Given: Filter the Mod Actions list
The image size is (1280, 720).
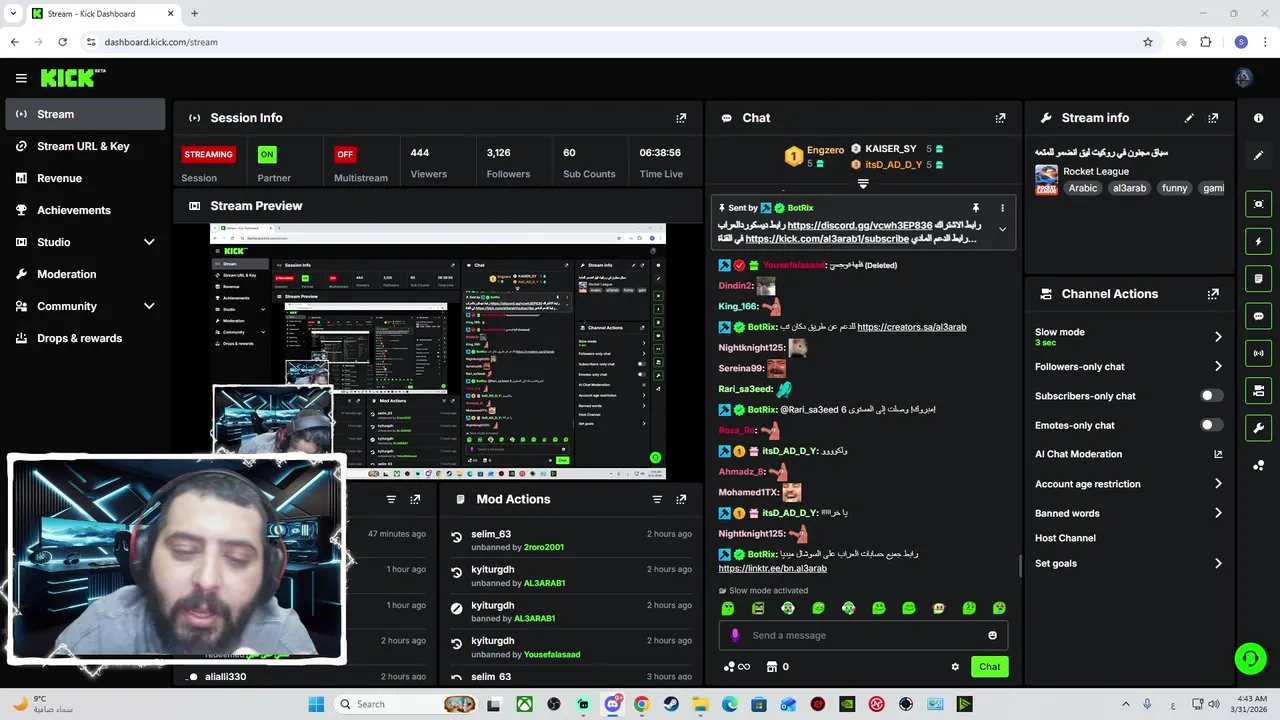Looking at the screenshot, I should [x=657, y=499].
